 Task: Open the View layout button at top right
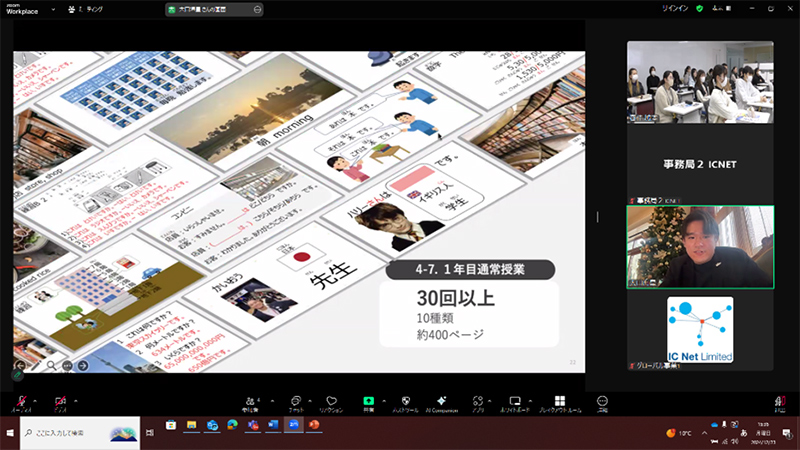[x=721, y=9]
